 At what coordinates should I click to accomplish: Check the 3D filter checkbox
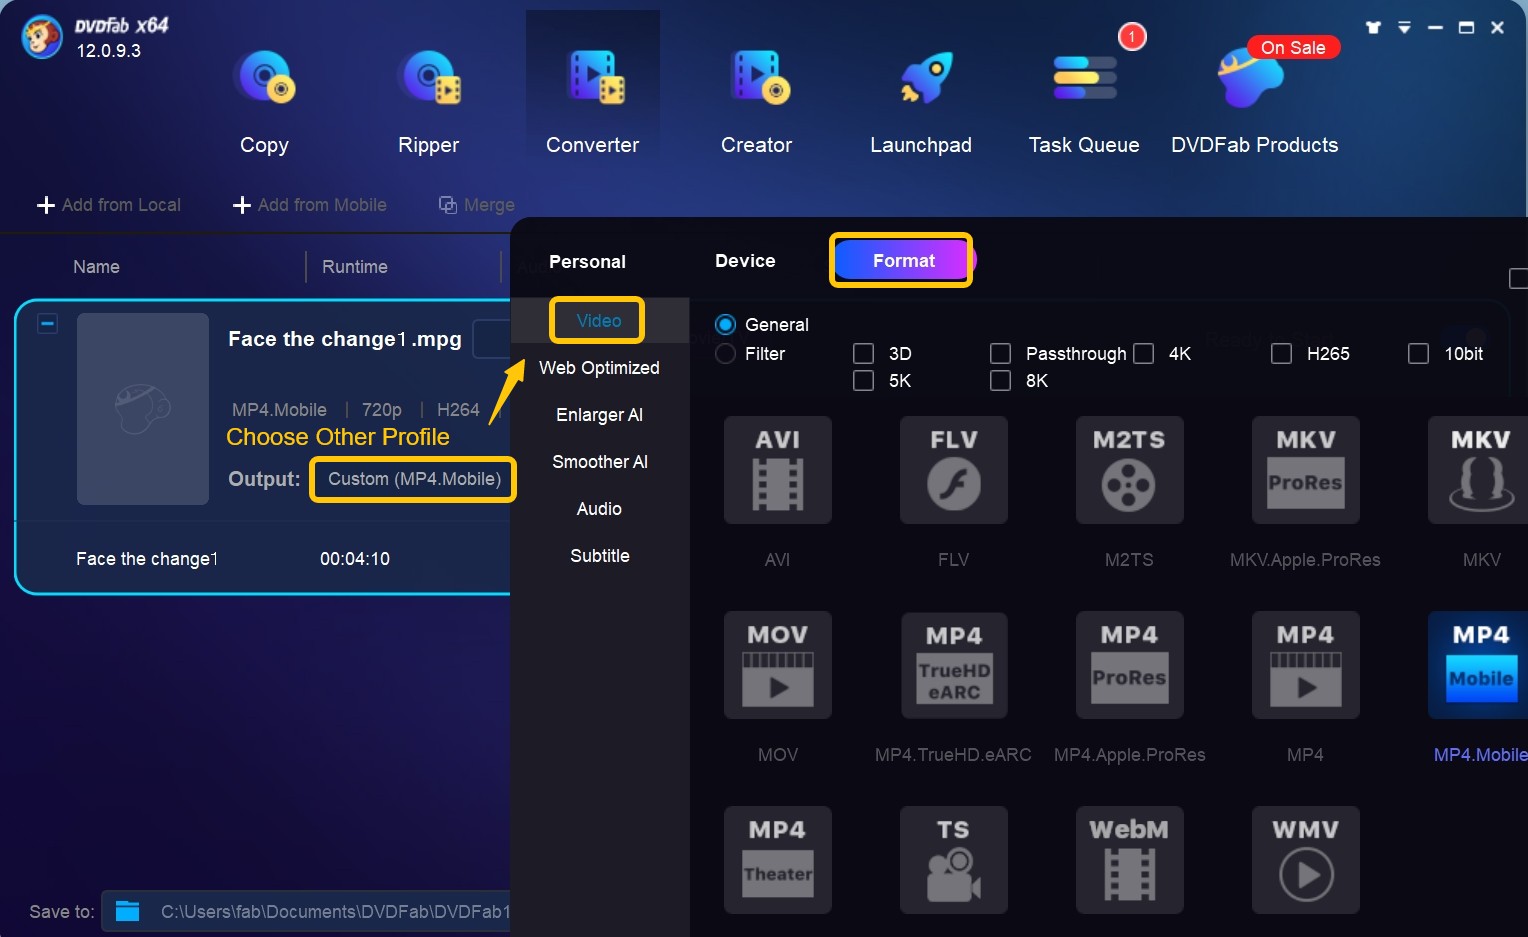click(x=863, y=354)
